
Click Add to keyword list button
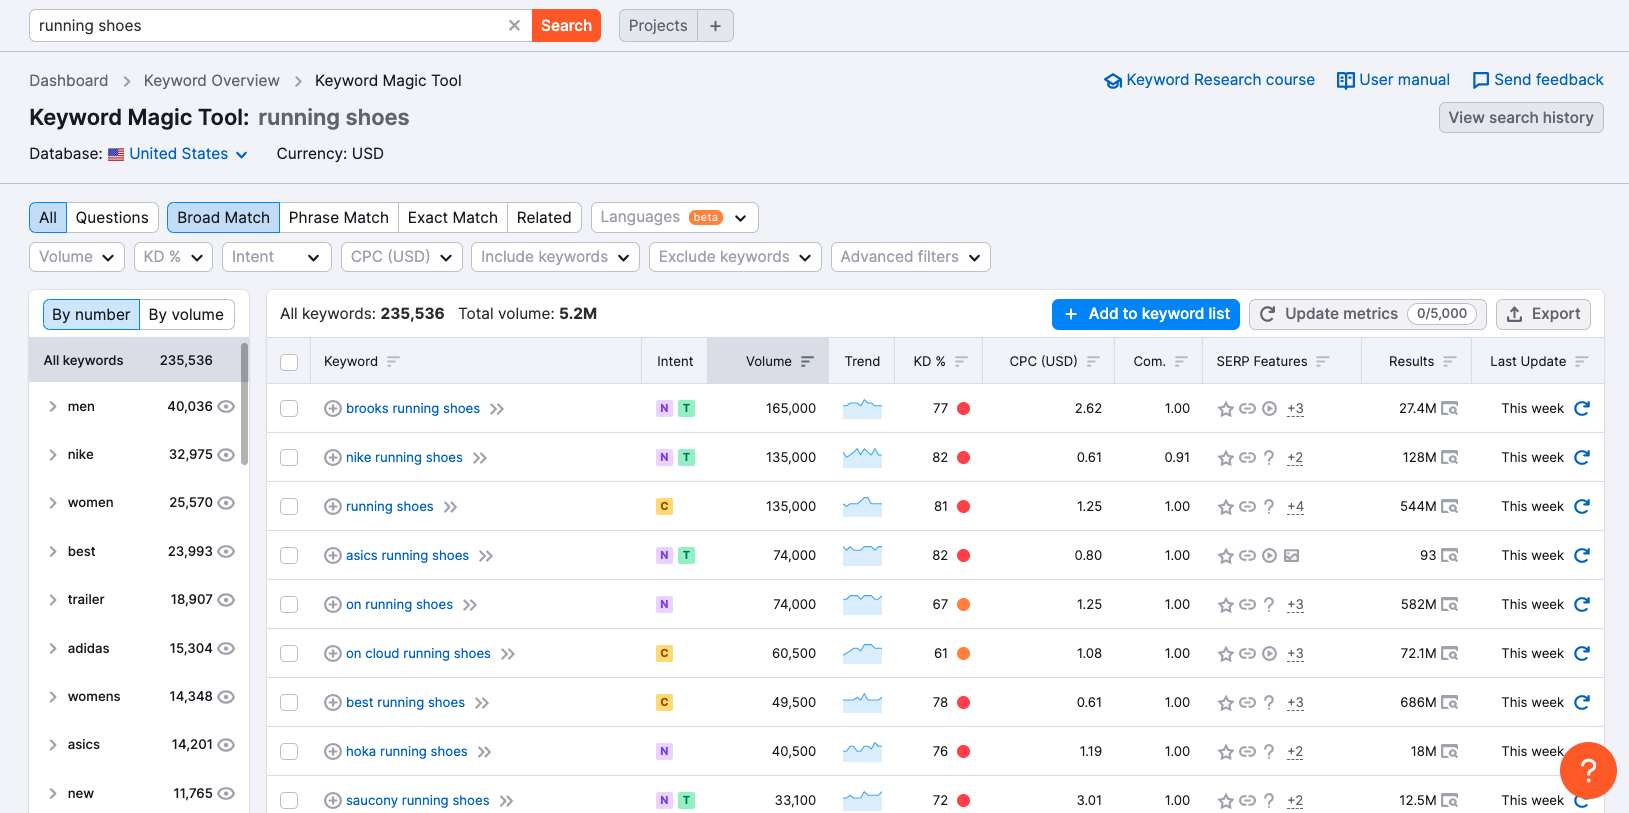(x=1146, y=314)
